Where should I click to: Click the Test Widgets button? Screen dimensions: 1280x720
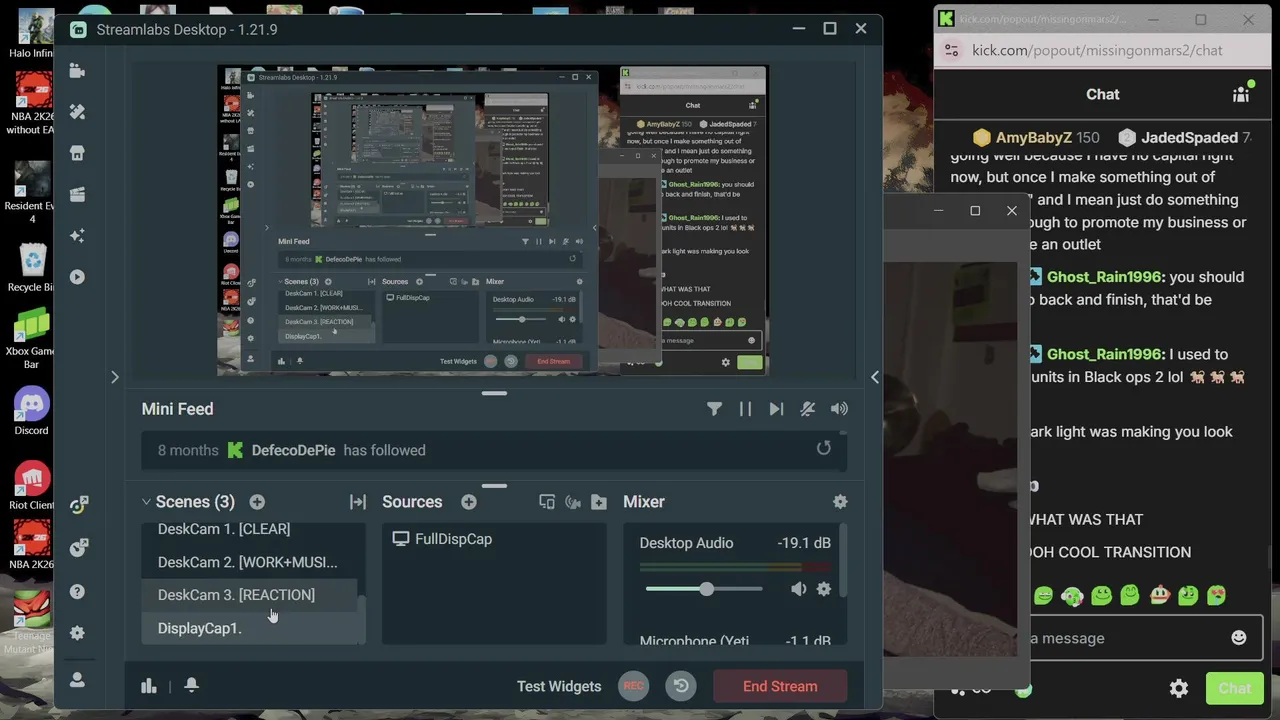(x=559, y=687)
